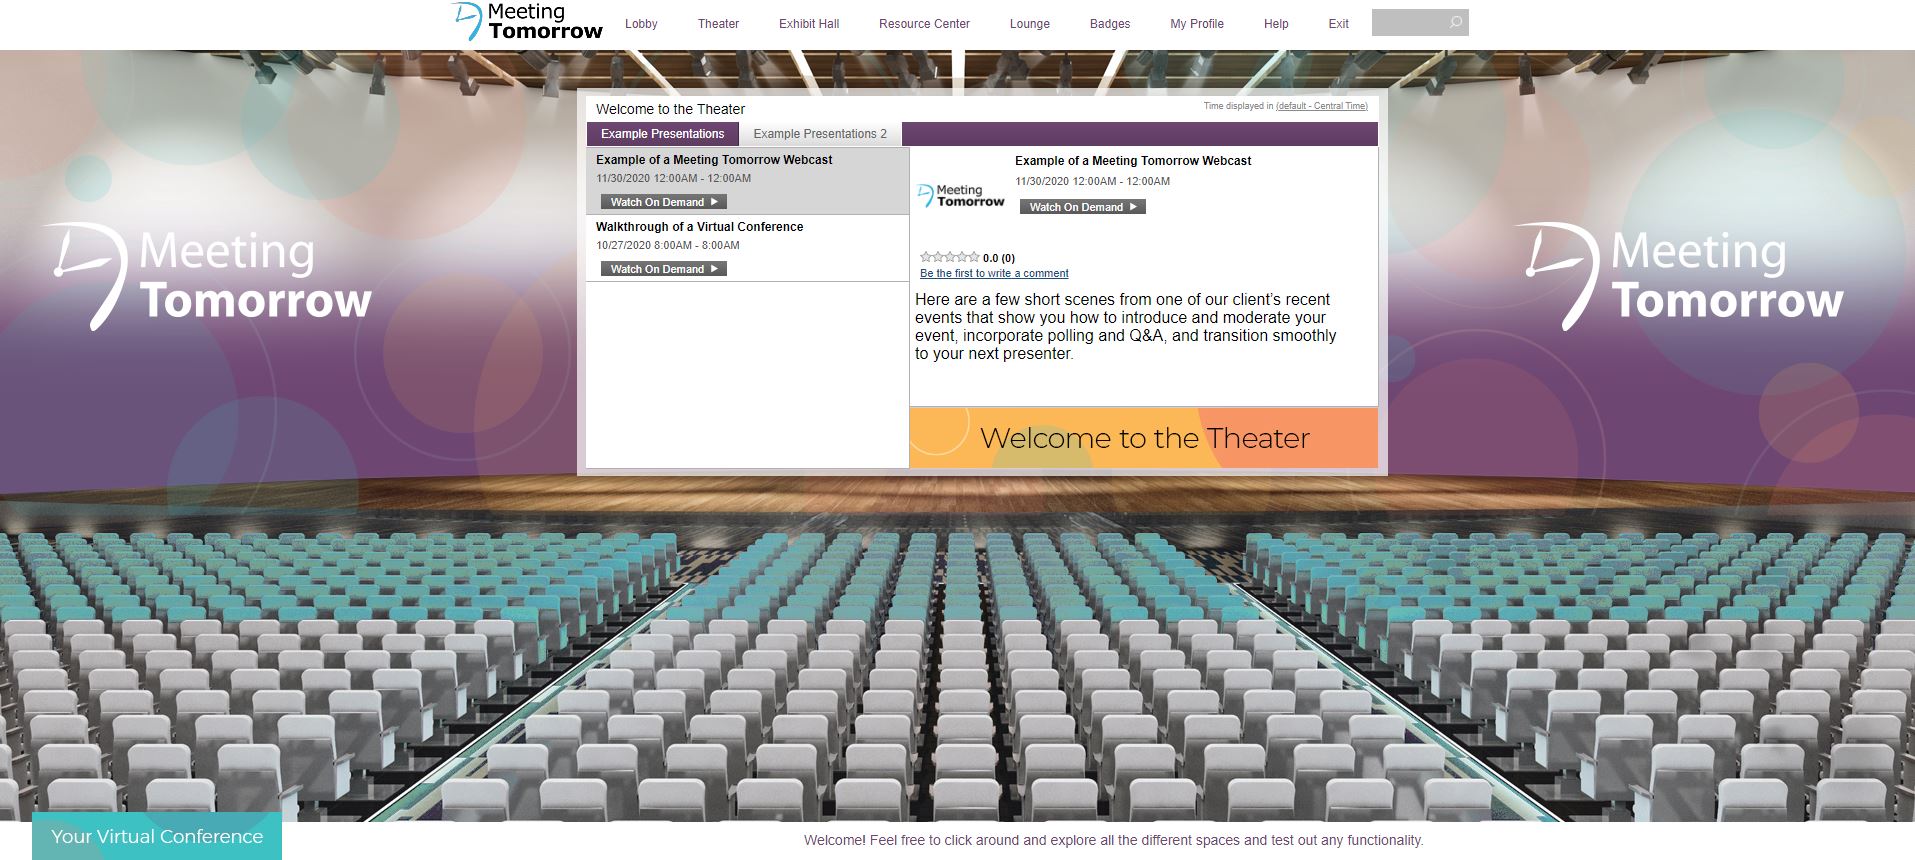Click webcast title in details pane

pyautogui.click(x=1133, y=161)
